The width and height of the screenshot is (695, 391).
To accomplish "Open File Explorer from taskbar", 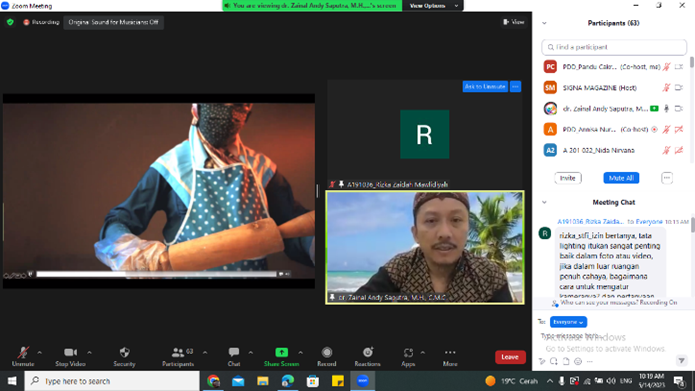I will [263, 381].
